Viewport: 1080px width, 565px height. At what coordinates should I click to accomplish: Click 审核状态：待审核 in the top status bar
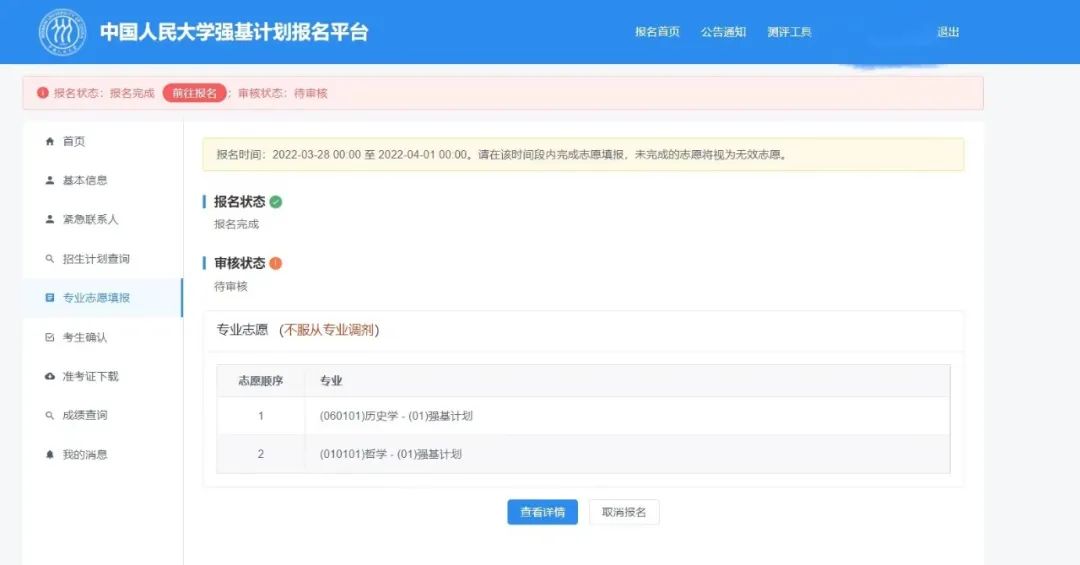[283, 93]
